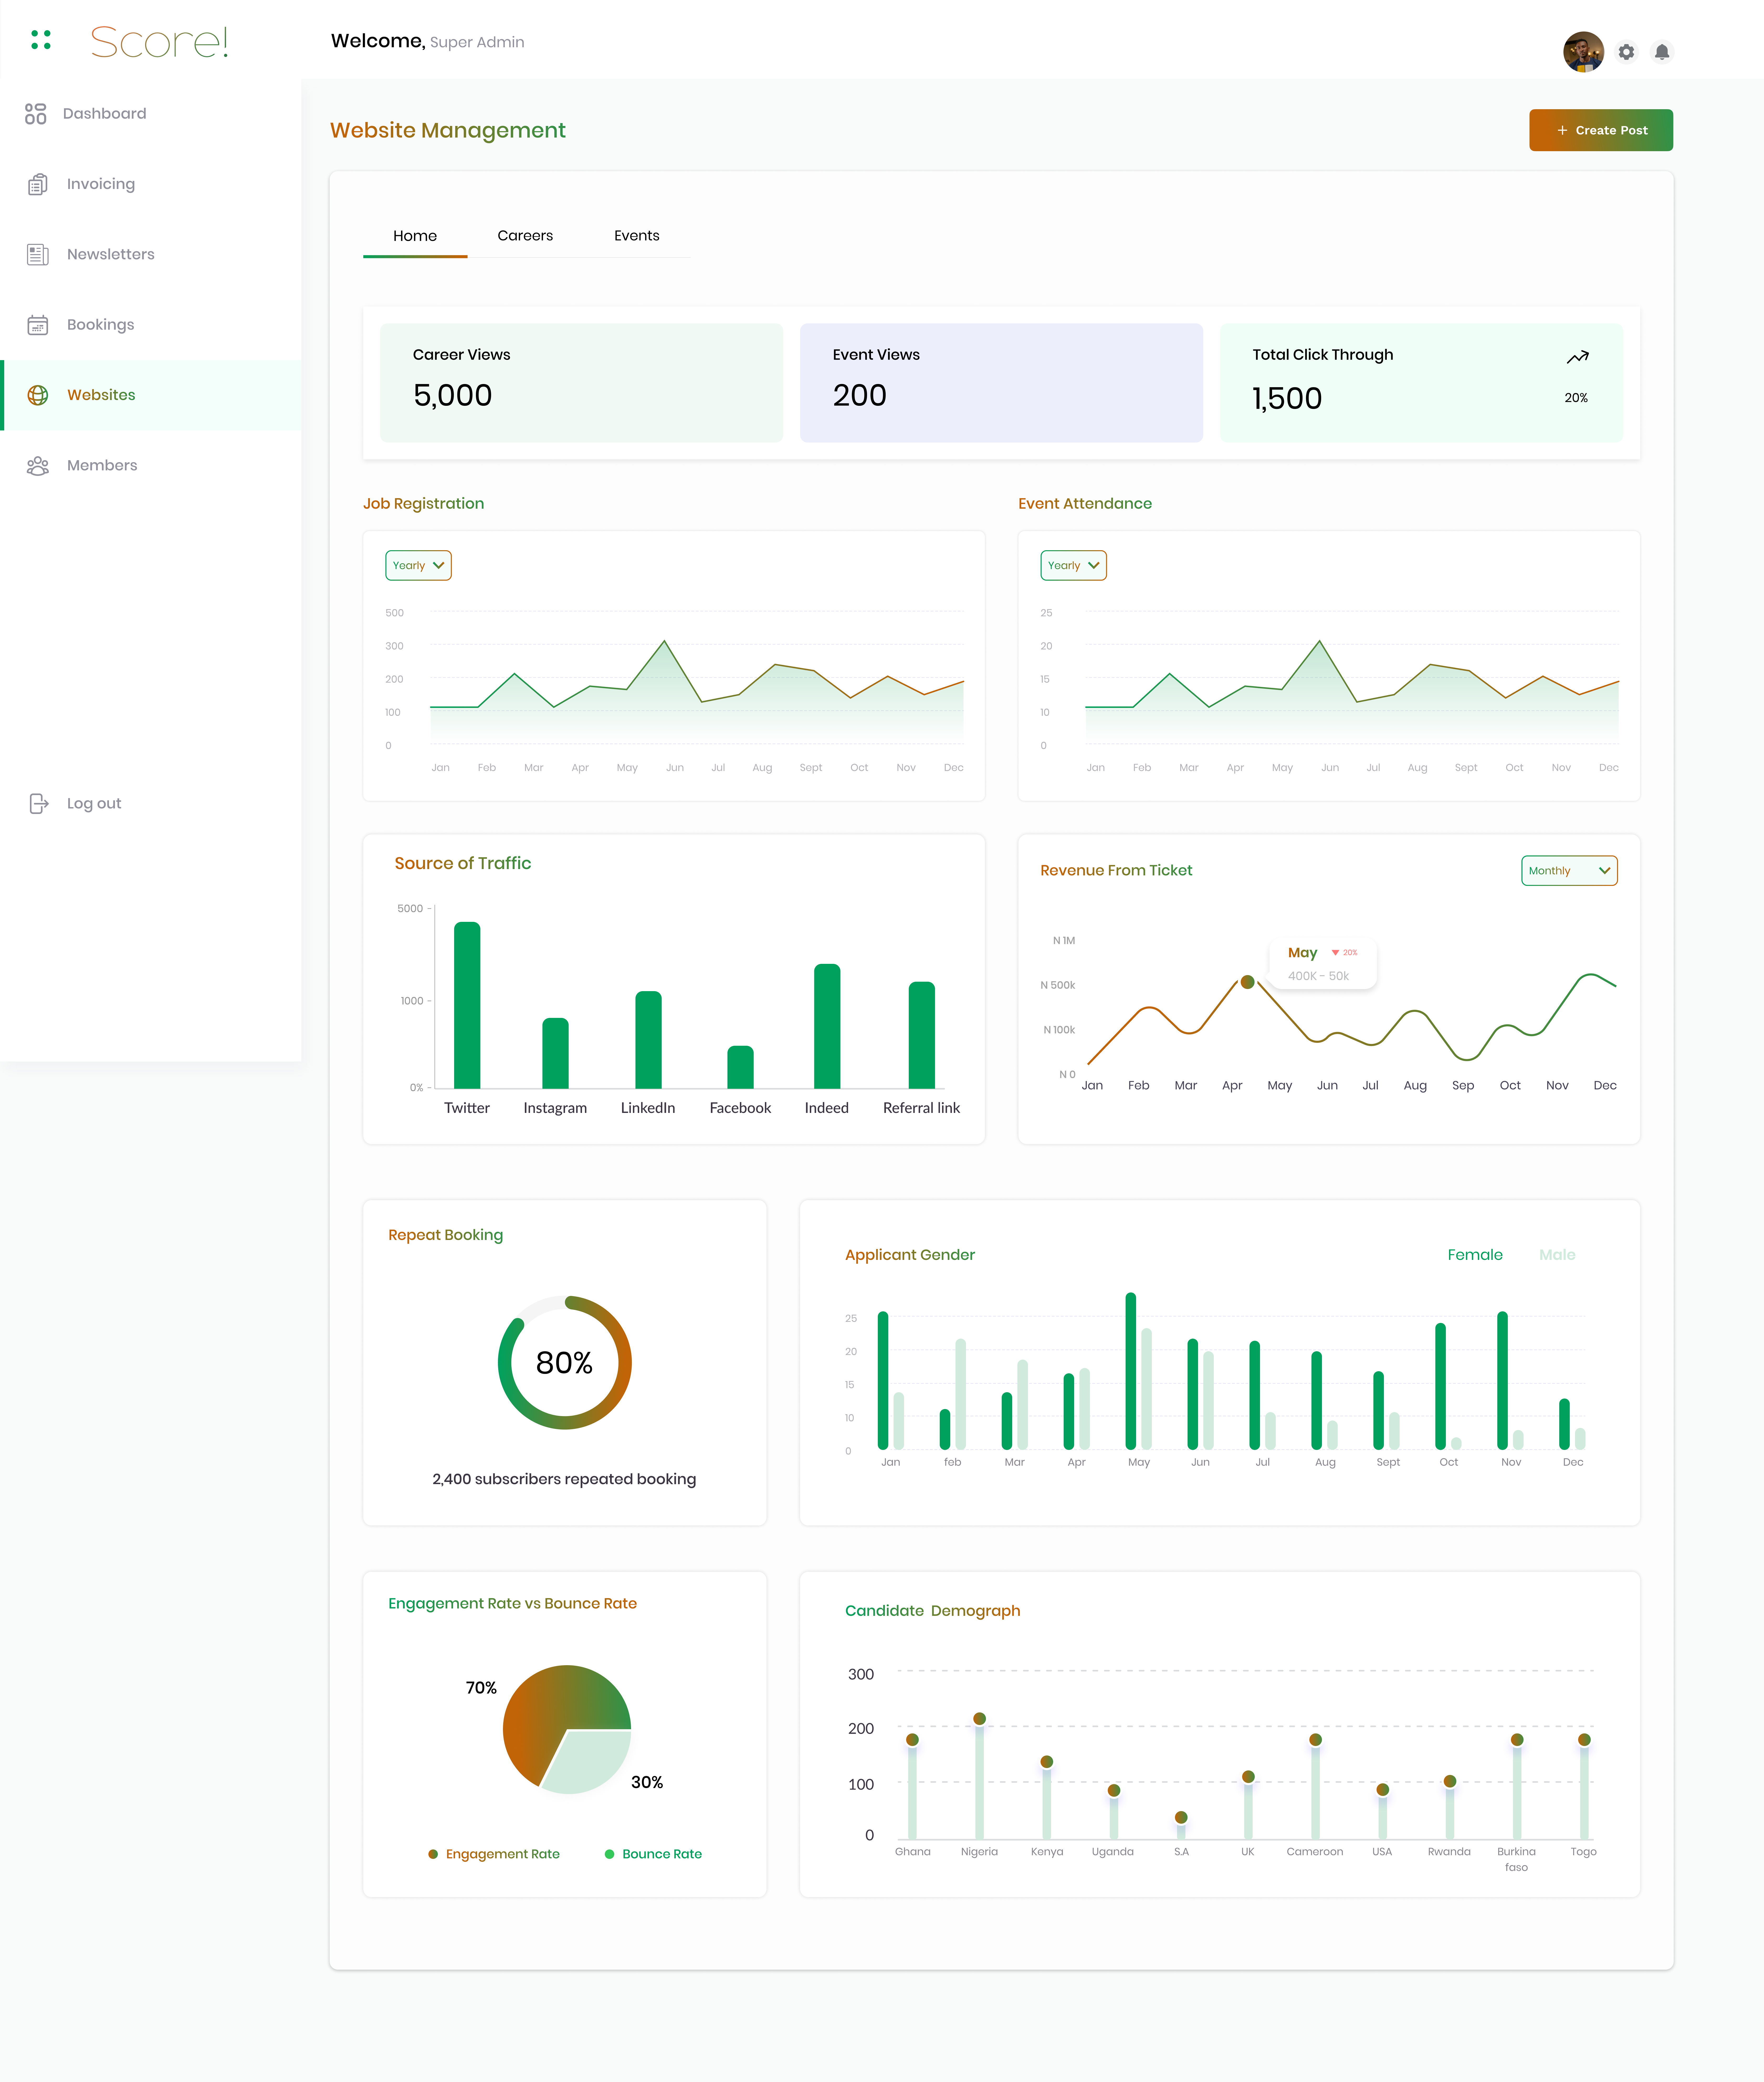
Task: Click the Instagram bar in Source of Traffic
Action: 555,1053
